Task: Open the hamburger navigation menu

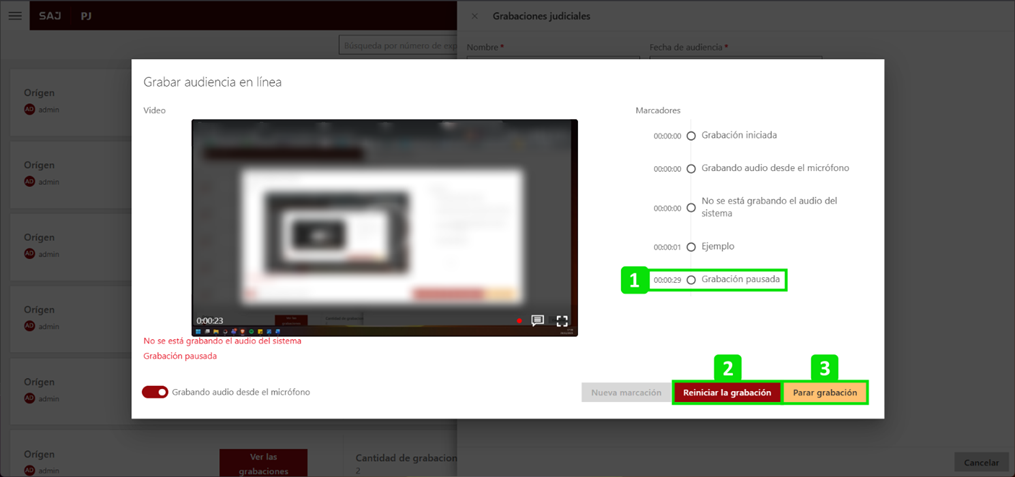Action: tap(15, 16)
